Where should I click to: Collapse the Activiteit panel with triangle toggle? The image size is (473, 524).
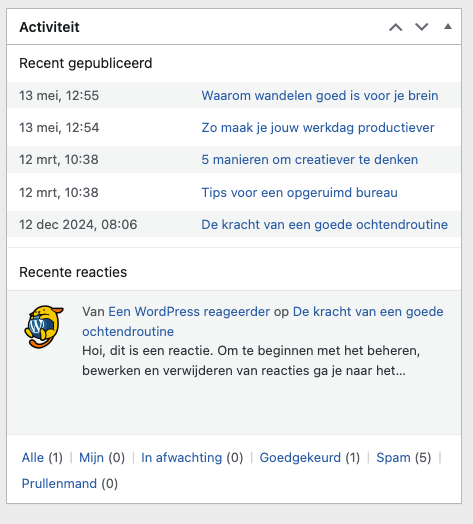coord(448,27)
